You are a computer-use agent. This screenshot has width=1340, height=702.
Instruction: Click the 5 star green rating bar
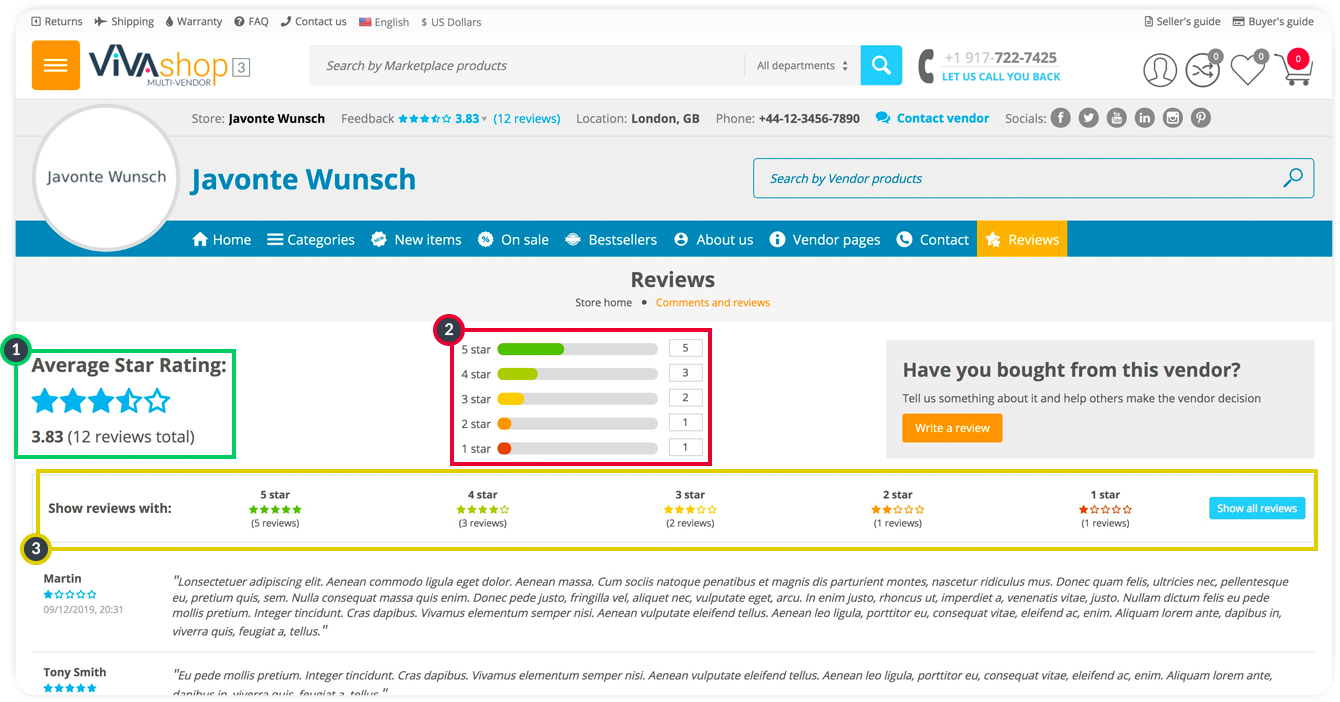(577, 349)
